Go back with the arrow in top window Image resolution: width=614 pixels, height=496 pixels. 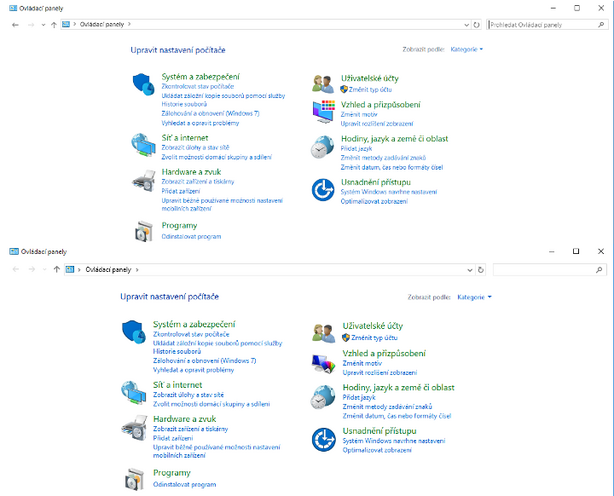coord(15,25)
